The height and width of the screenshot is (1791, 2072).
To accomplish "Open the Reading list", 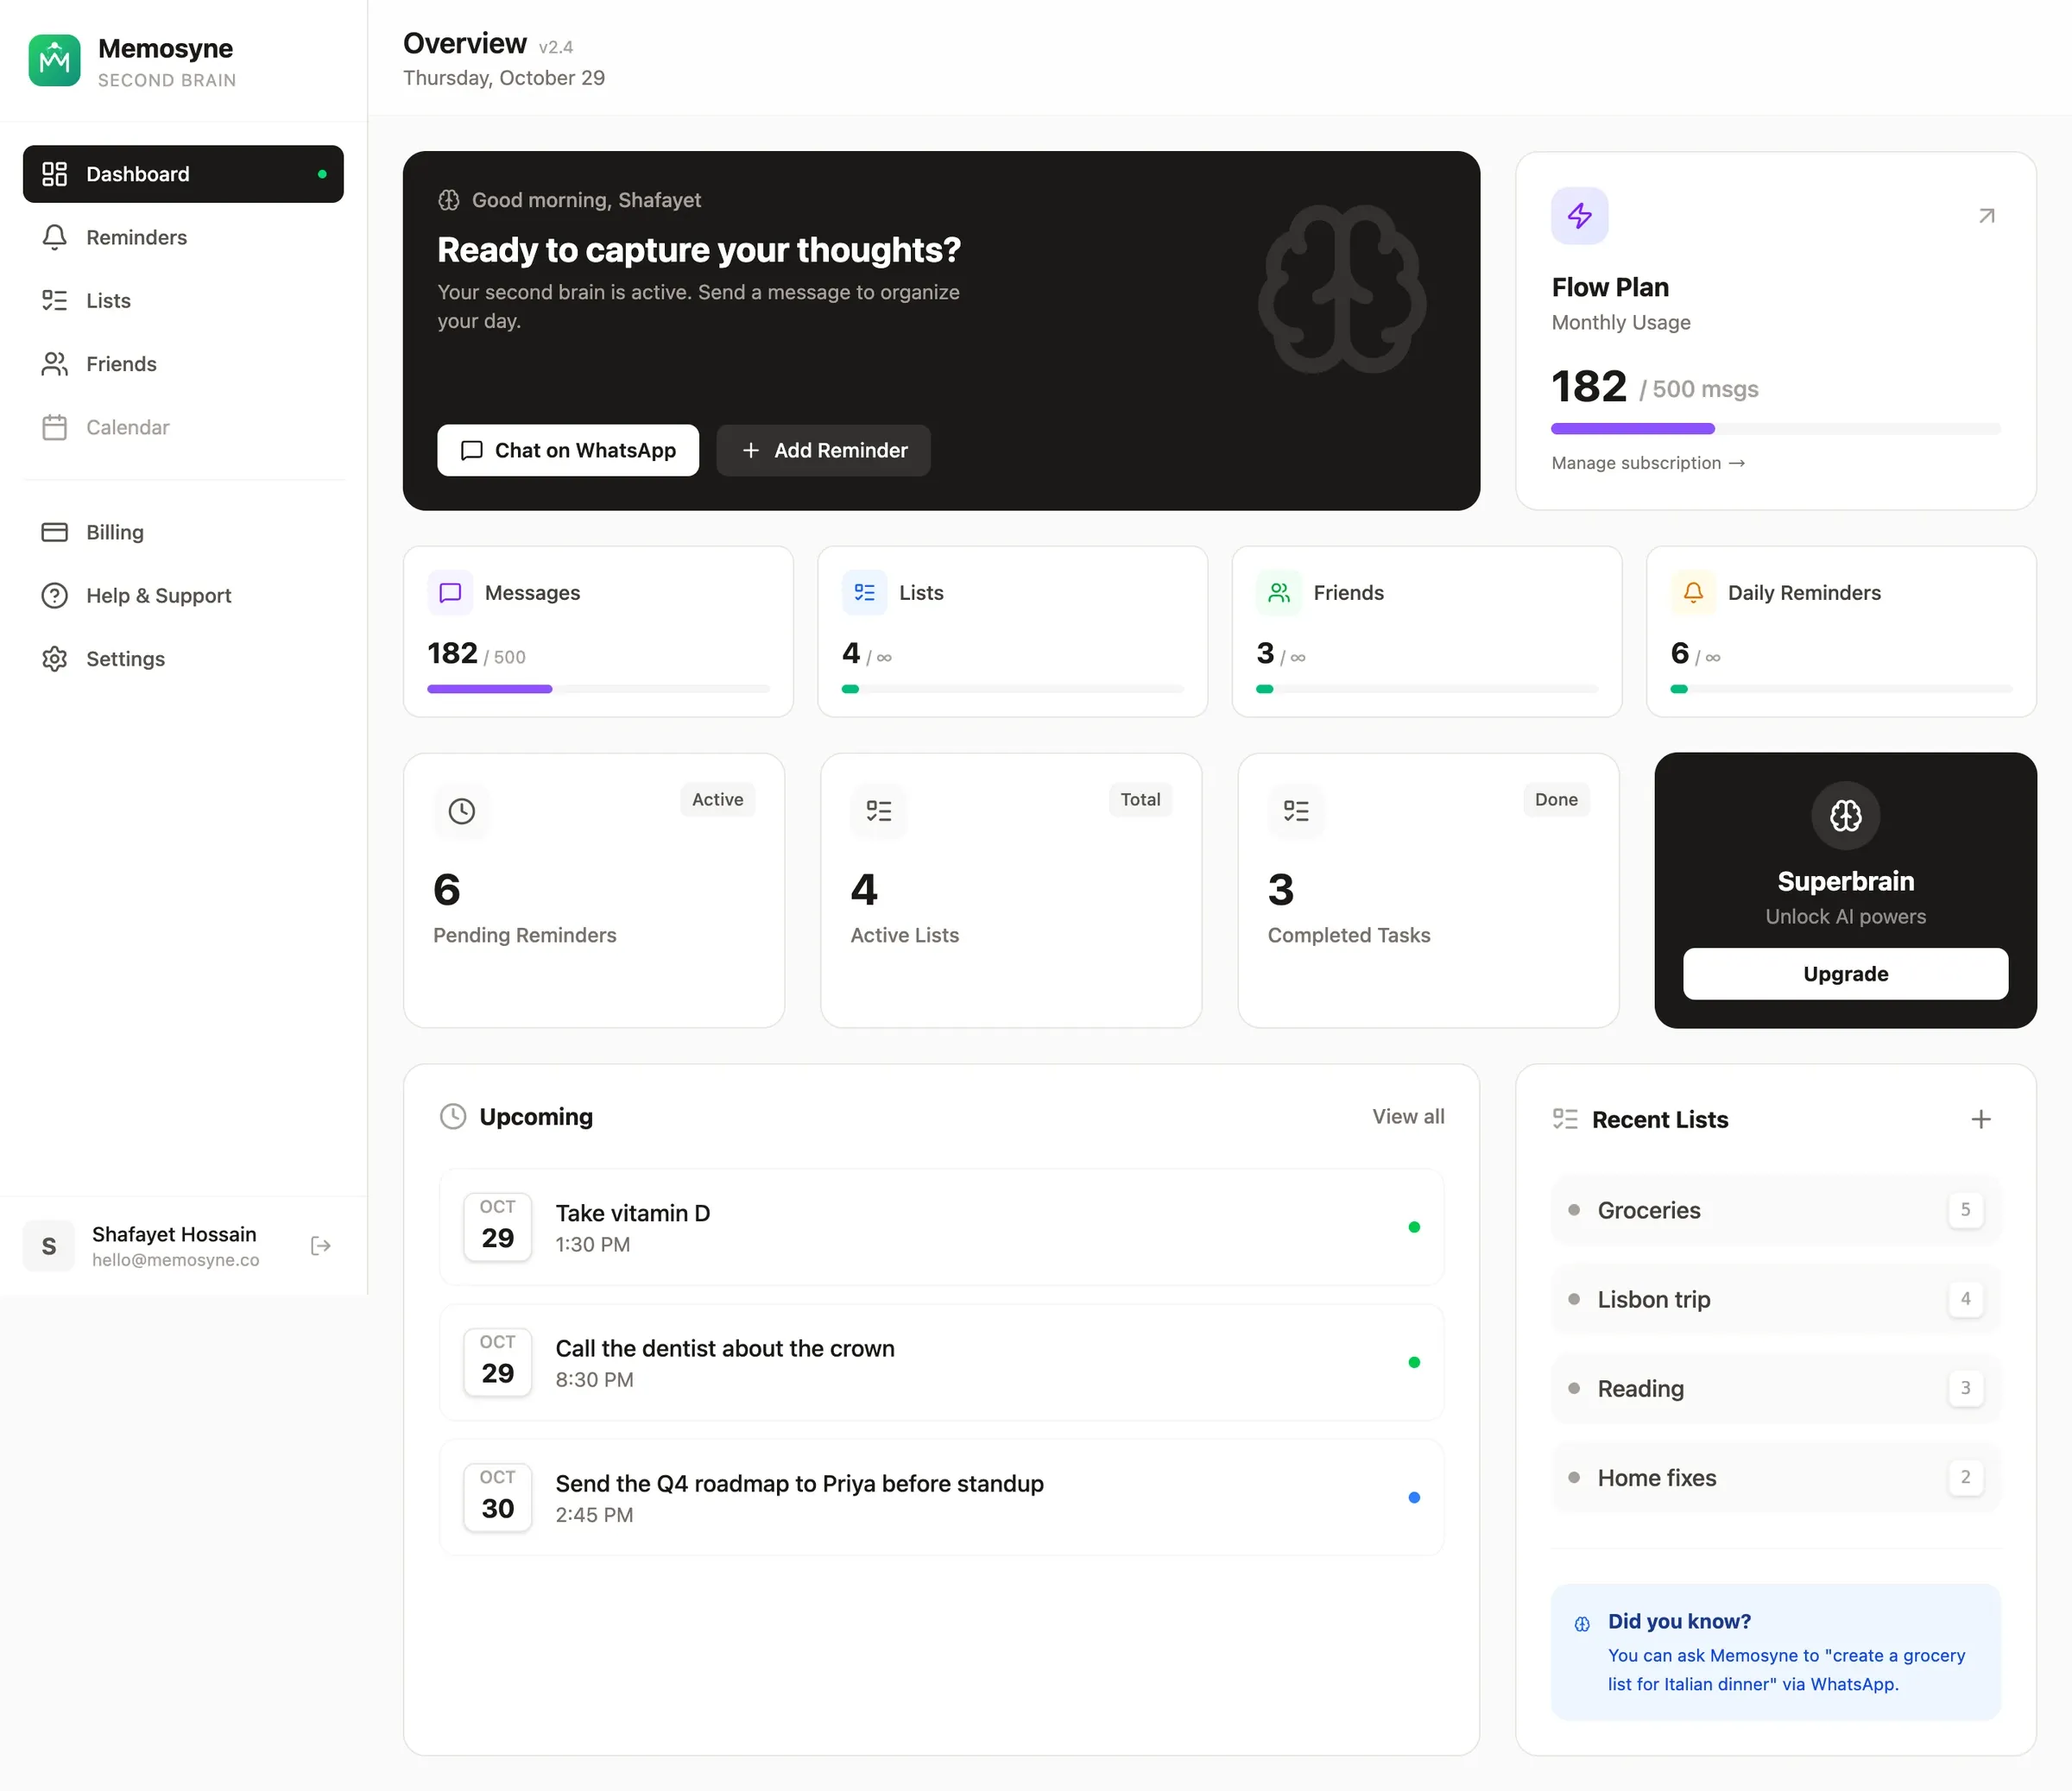I will (1775, 1388).
